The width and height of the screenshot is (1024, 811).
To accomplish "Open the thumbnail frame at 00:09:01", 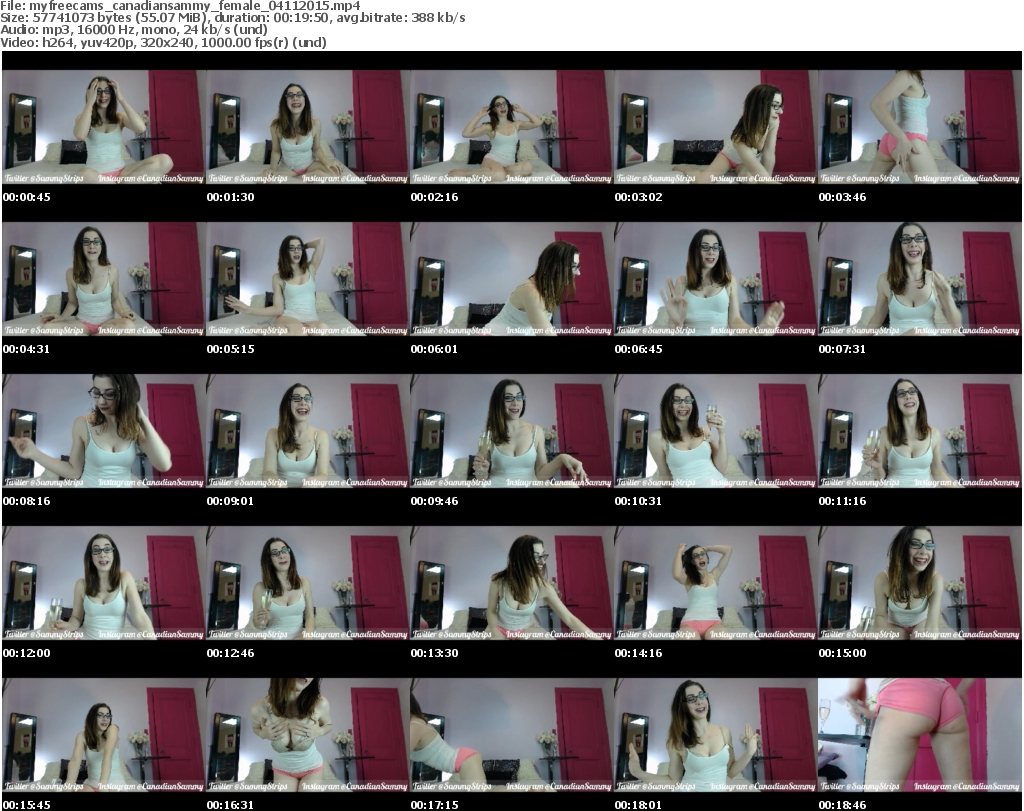I will coord(308,431).
